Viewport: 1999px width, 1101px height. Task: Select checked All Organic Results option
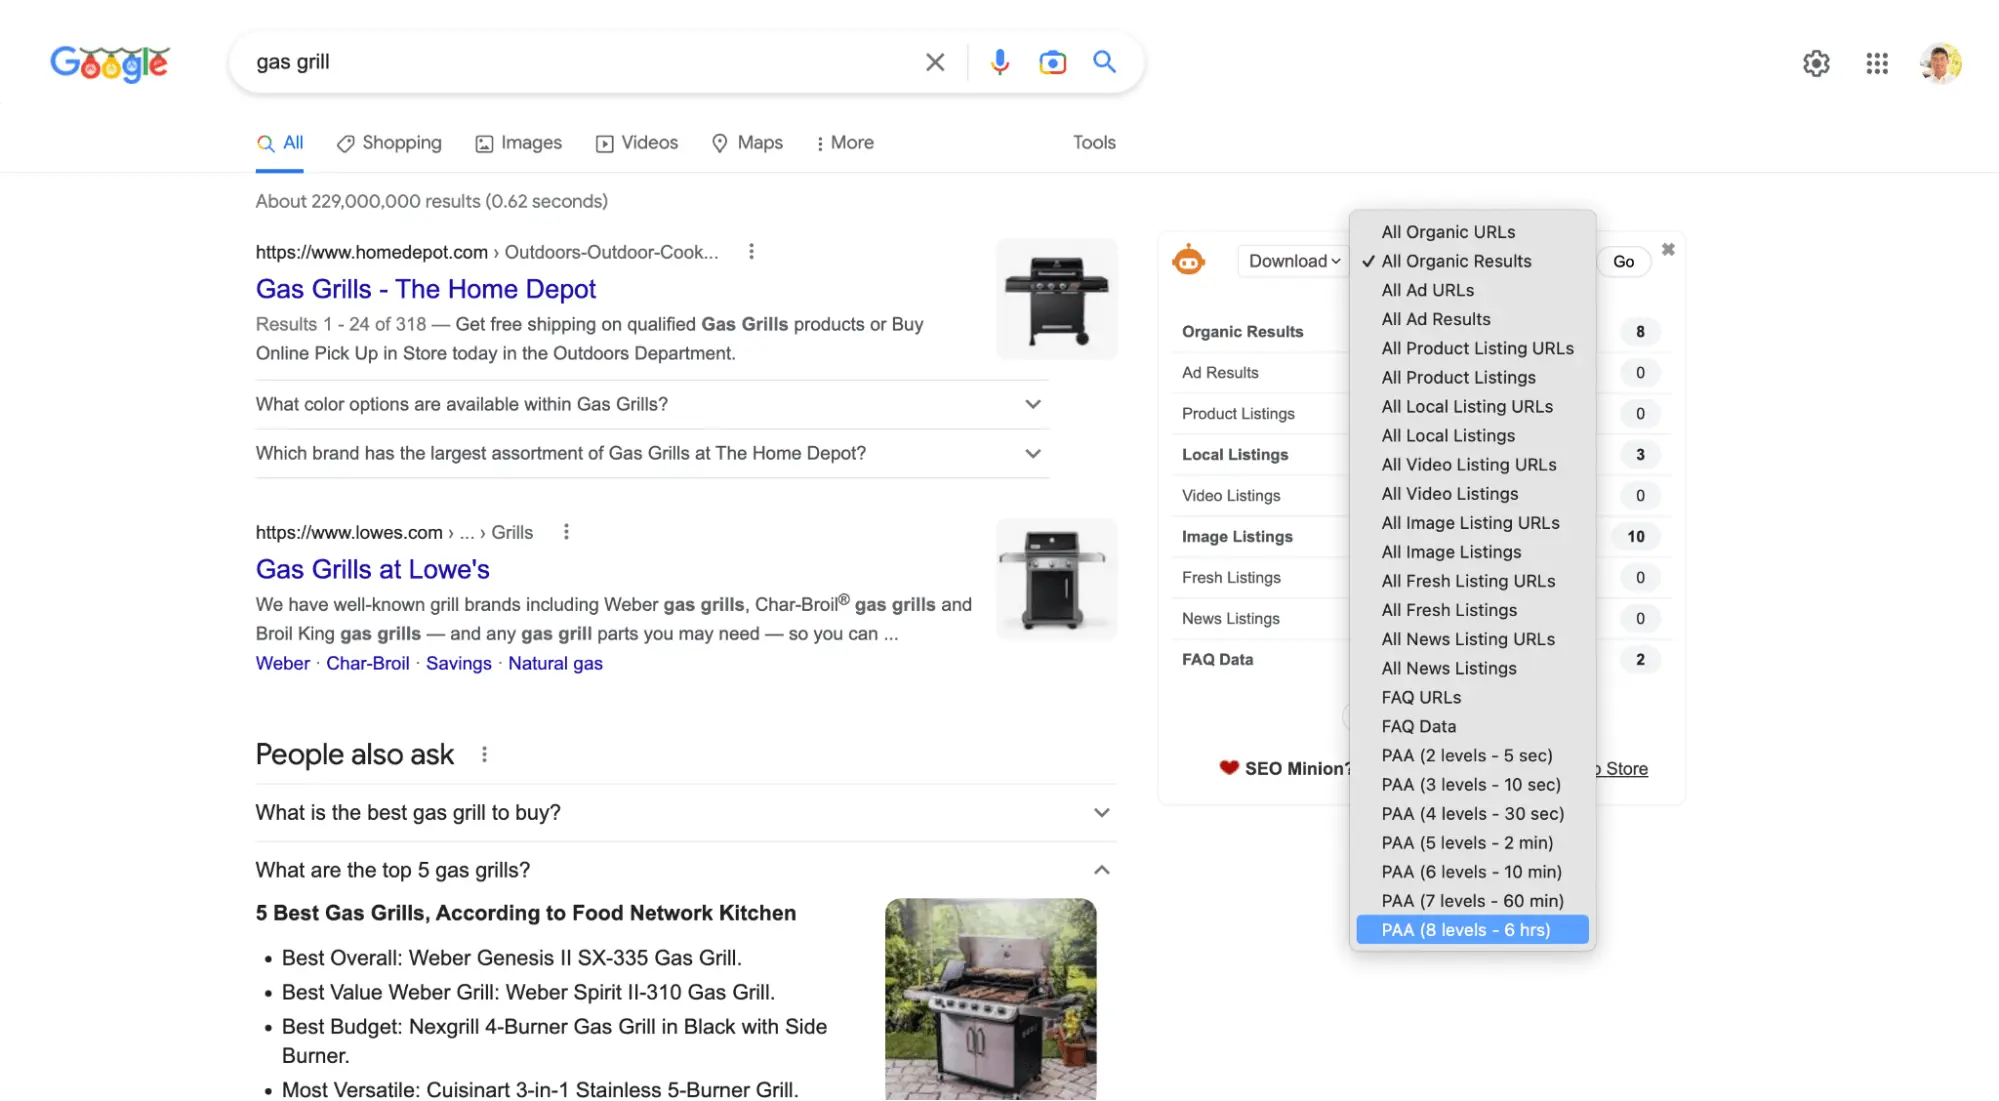[1456, 261]
